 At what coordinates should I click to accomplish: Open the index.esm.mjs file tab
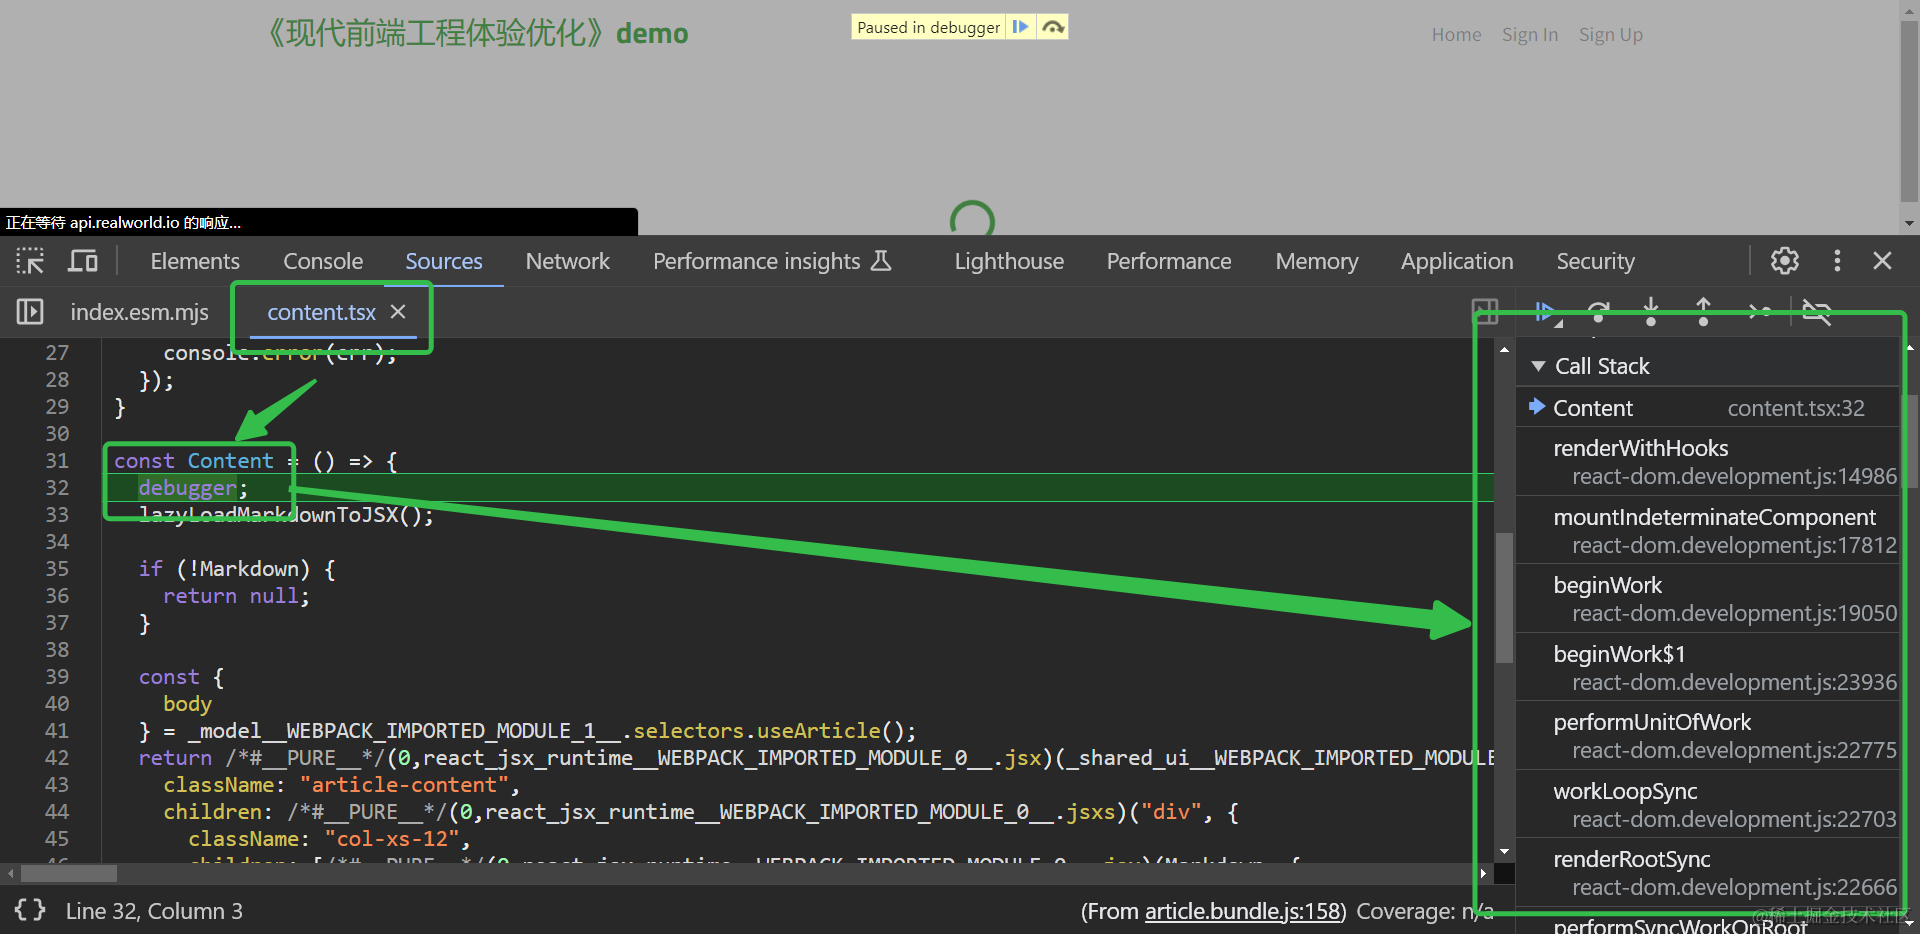139,312
